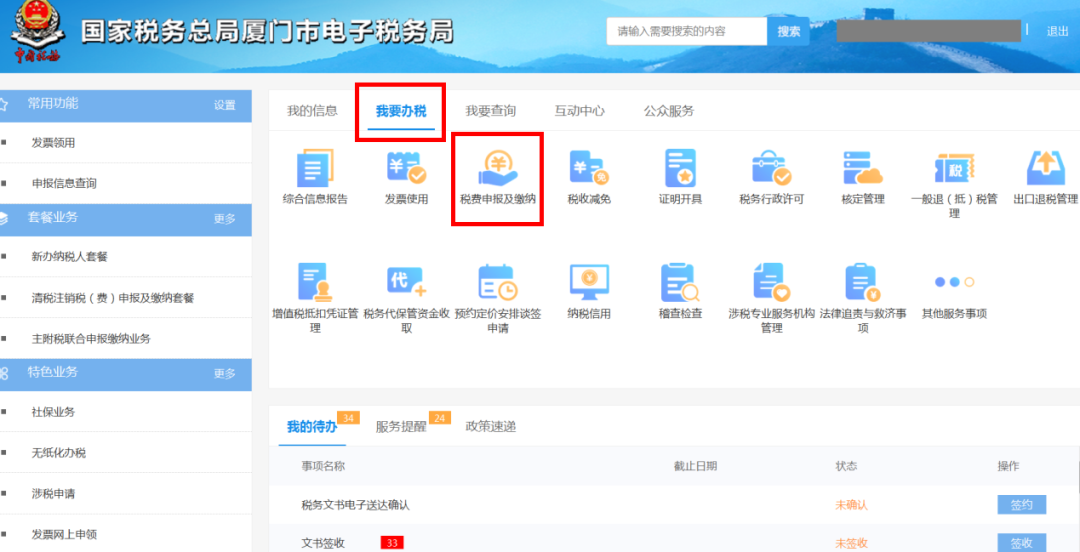The image size is (1080, 552).
Task: Open 出口退税管理 icon
Action: click(x=1045, y=169)
